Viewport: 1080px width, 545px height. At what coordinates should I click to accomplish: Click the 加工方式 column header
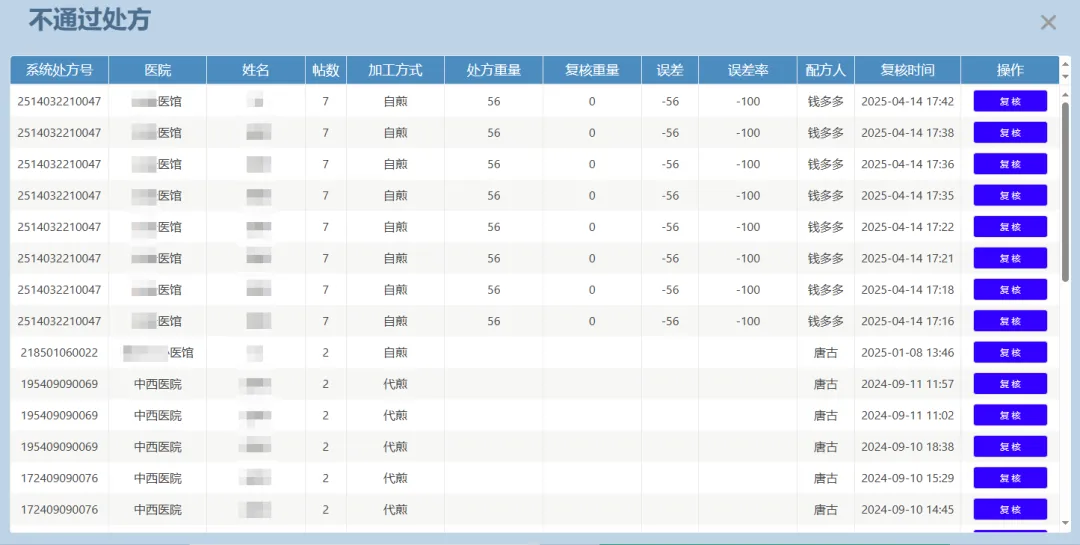pos(395,70)
